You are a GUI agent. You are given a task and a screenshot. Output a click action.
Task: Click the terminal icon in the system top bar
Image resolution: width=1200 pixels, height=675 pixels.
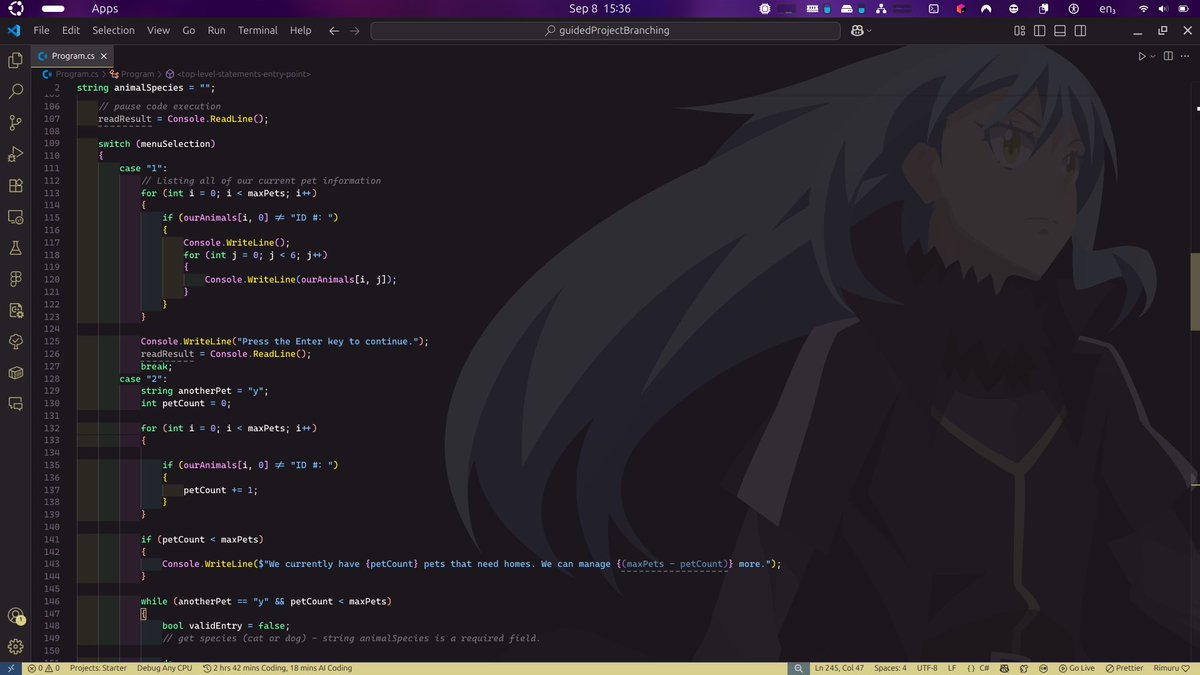(932, 8)
